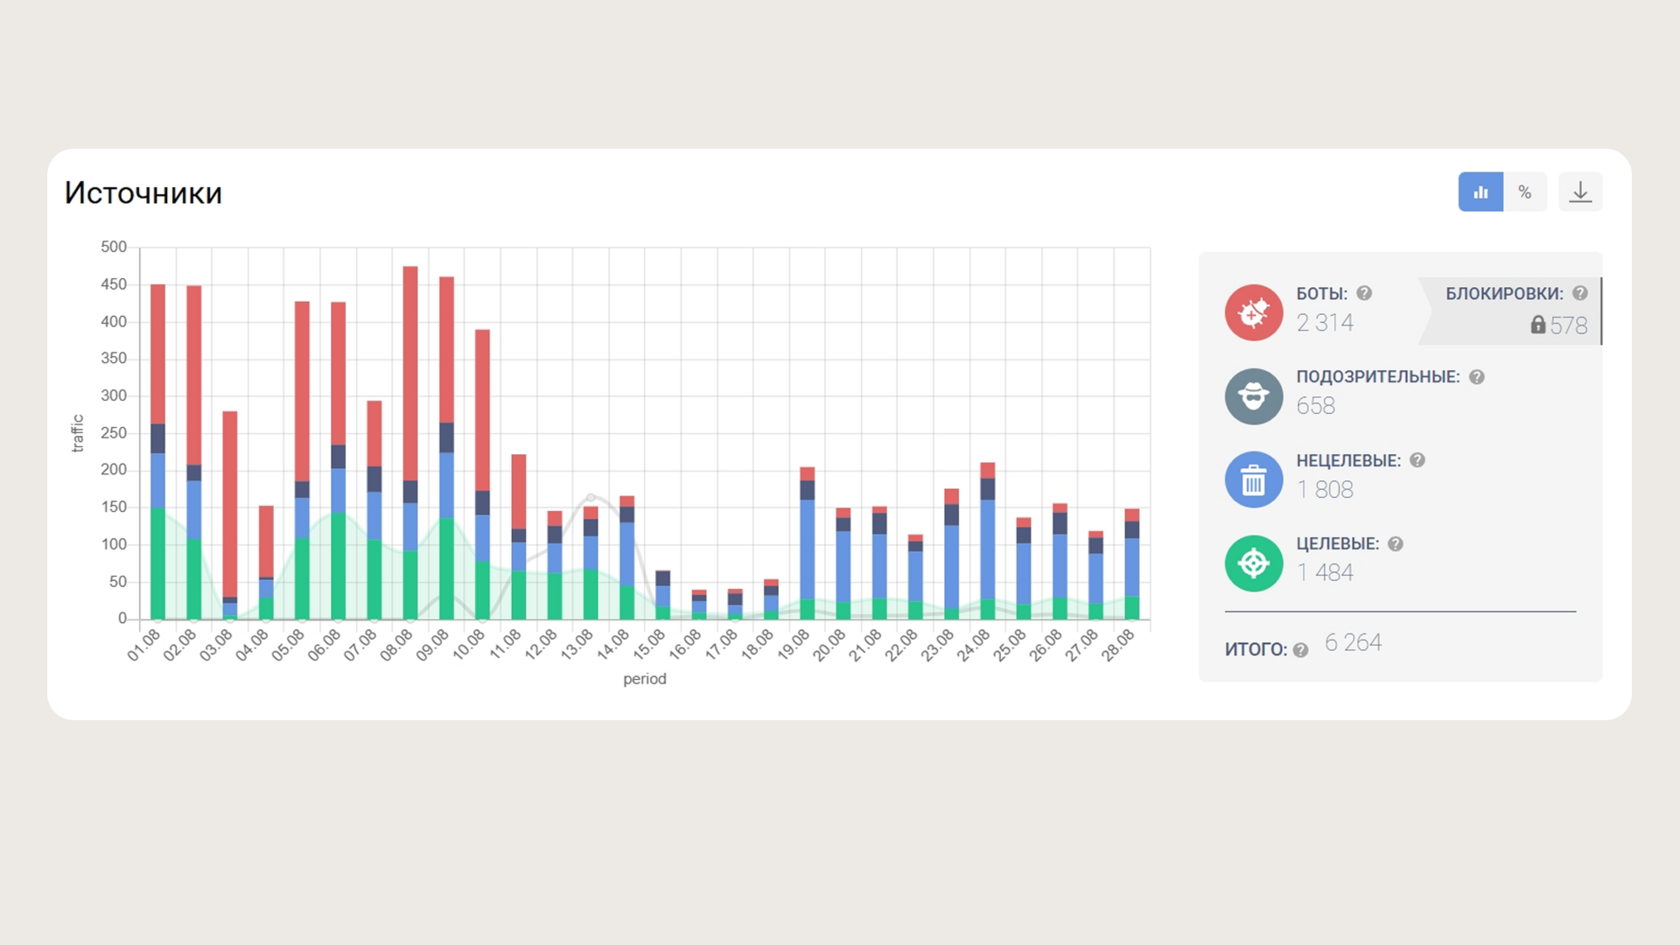
Task: Click the 13.08 line point marker
Action: [591, 497]
